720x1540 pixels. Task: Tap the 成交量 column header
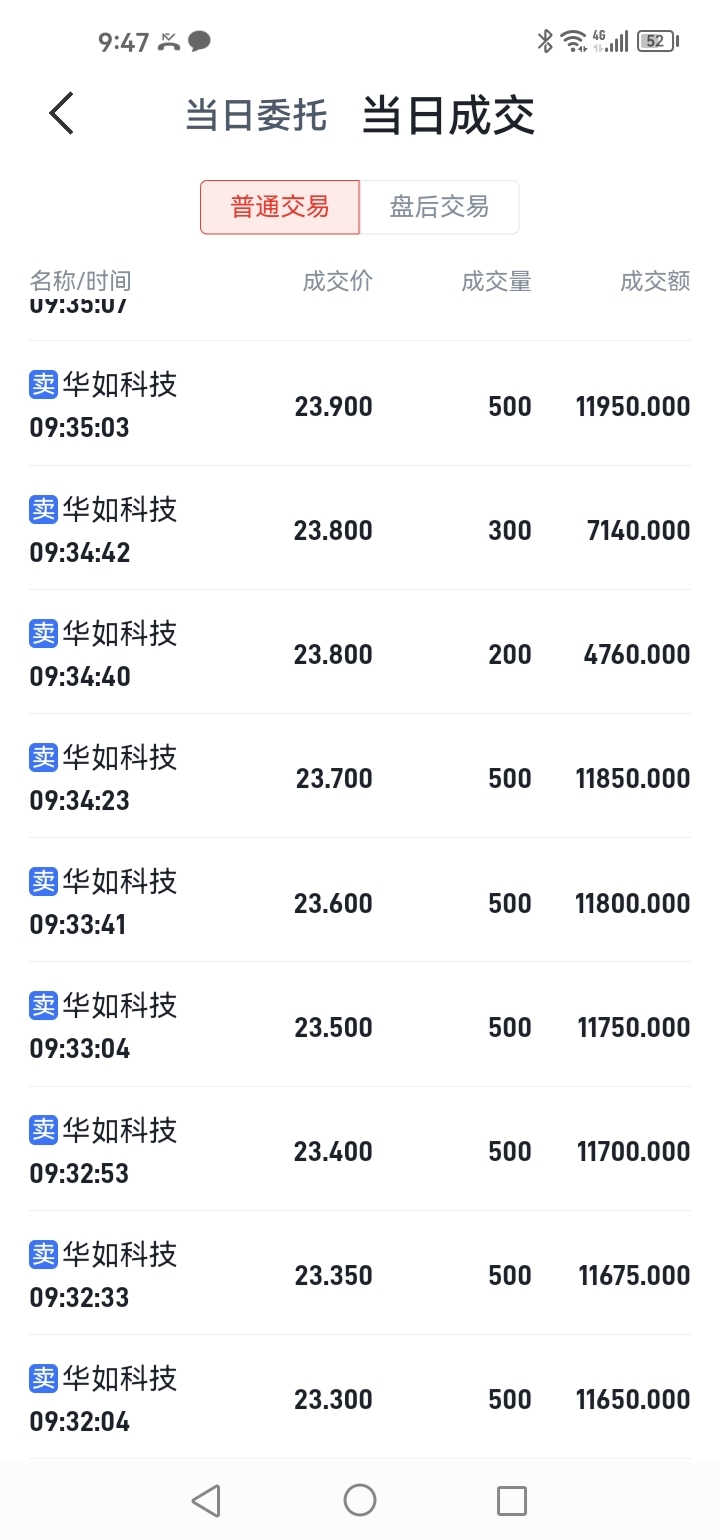coord(496,281)
